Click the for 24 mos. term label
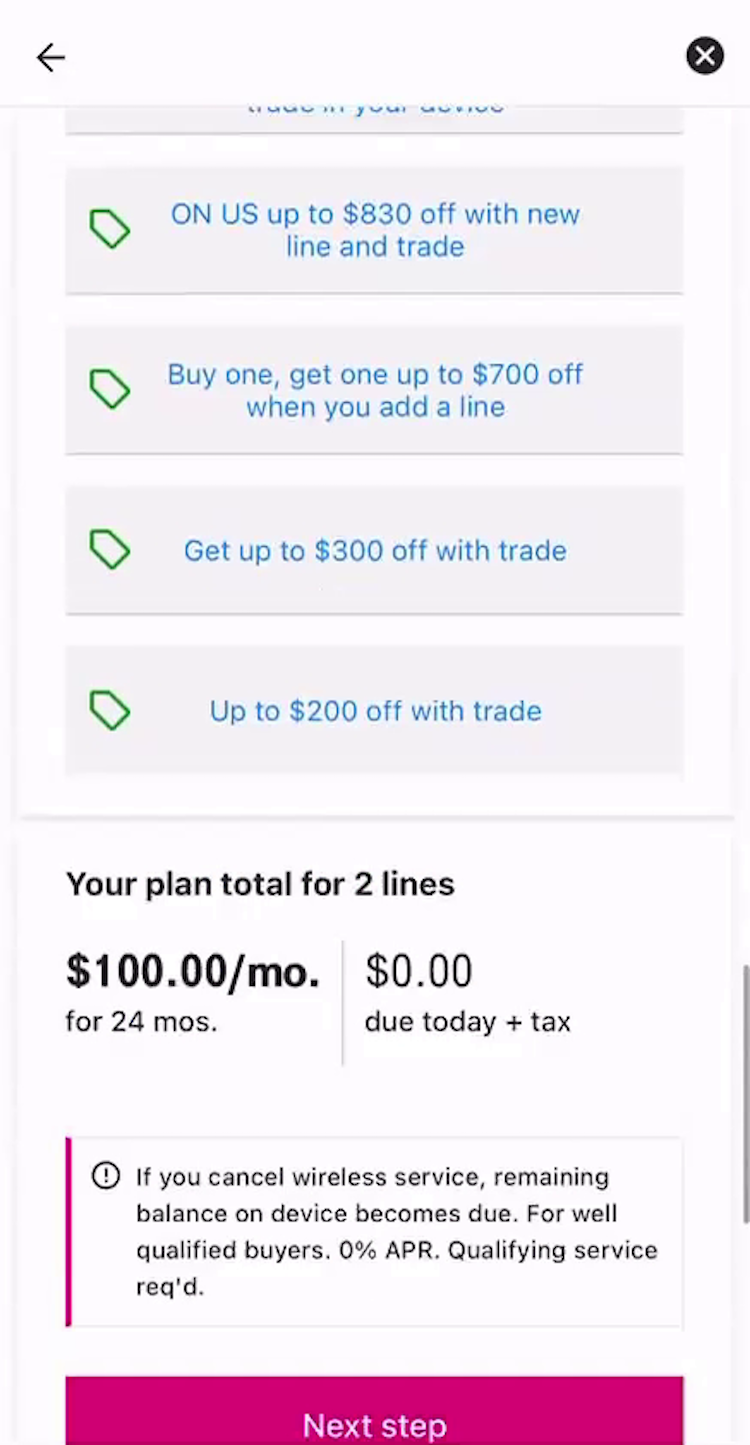This screenshot has width=750, height=1445. pyautogui.click(x=141, y=1022)
